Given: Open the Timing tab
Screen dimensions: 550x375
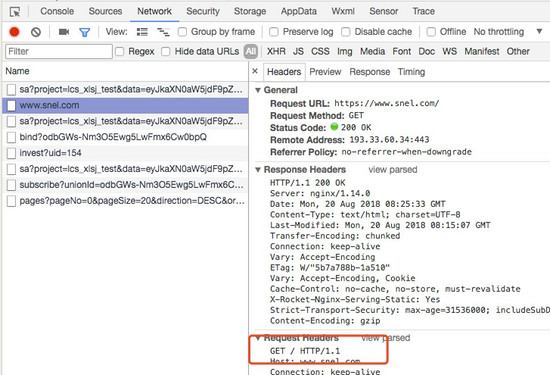Looking at the screenshot, I should (411, 72).
